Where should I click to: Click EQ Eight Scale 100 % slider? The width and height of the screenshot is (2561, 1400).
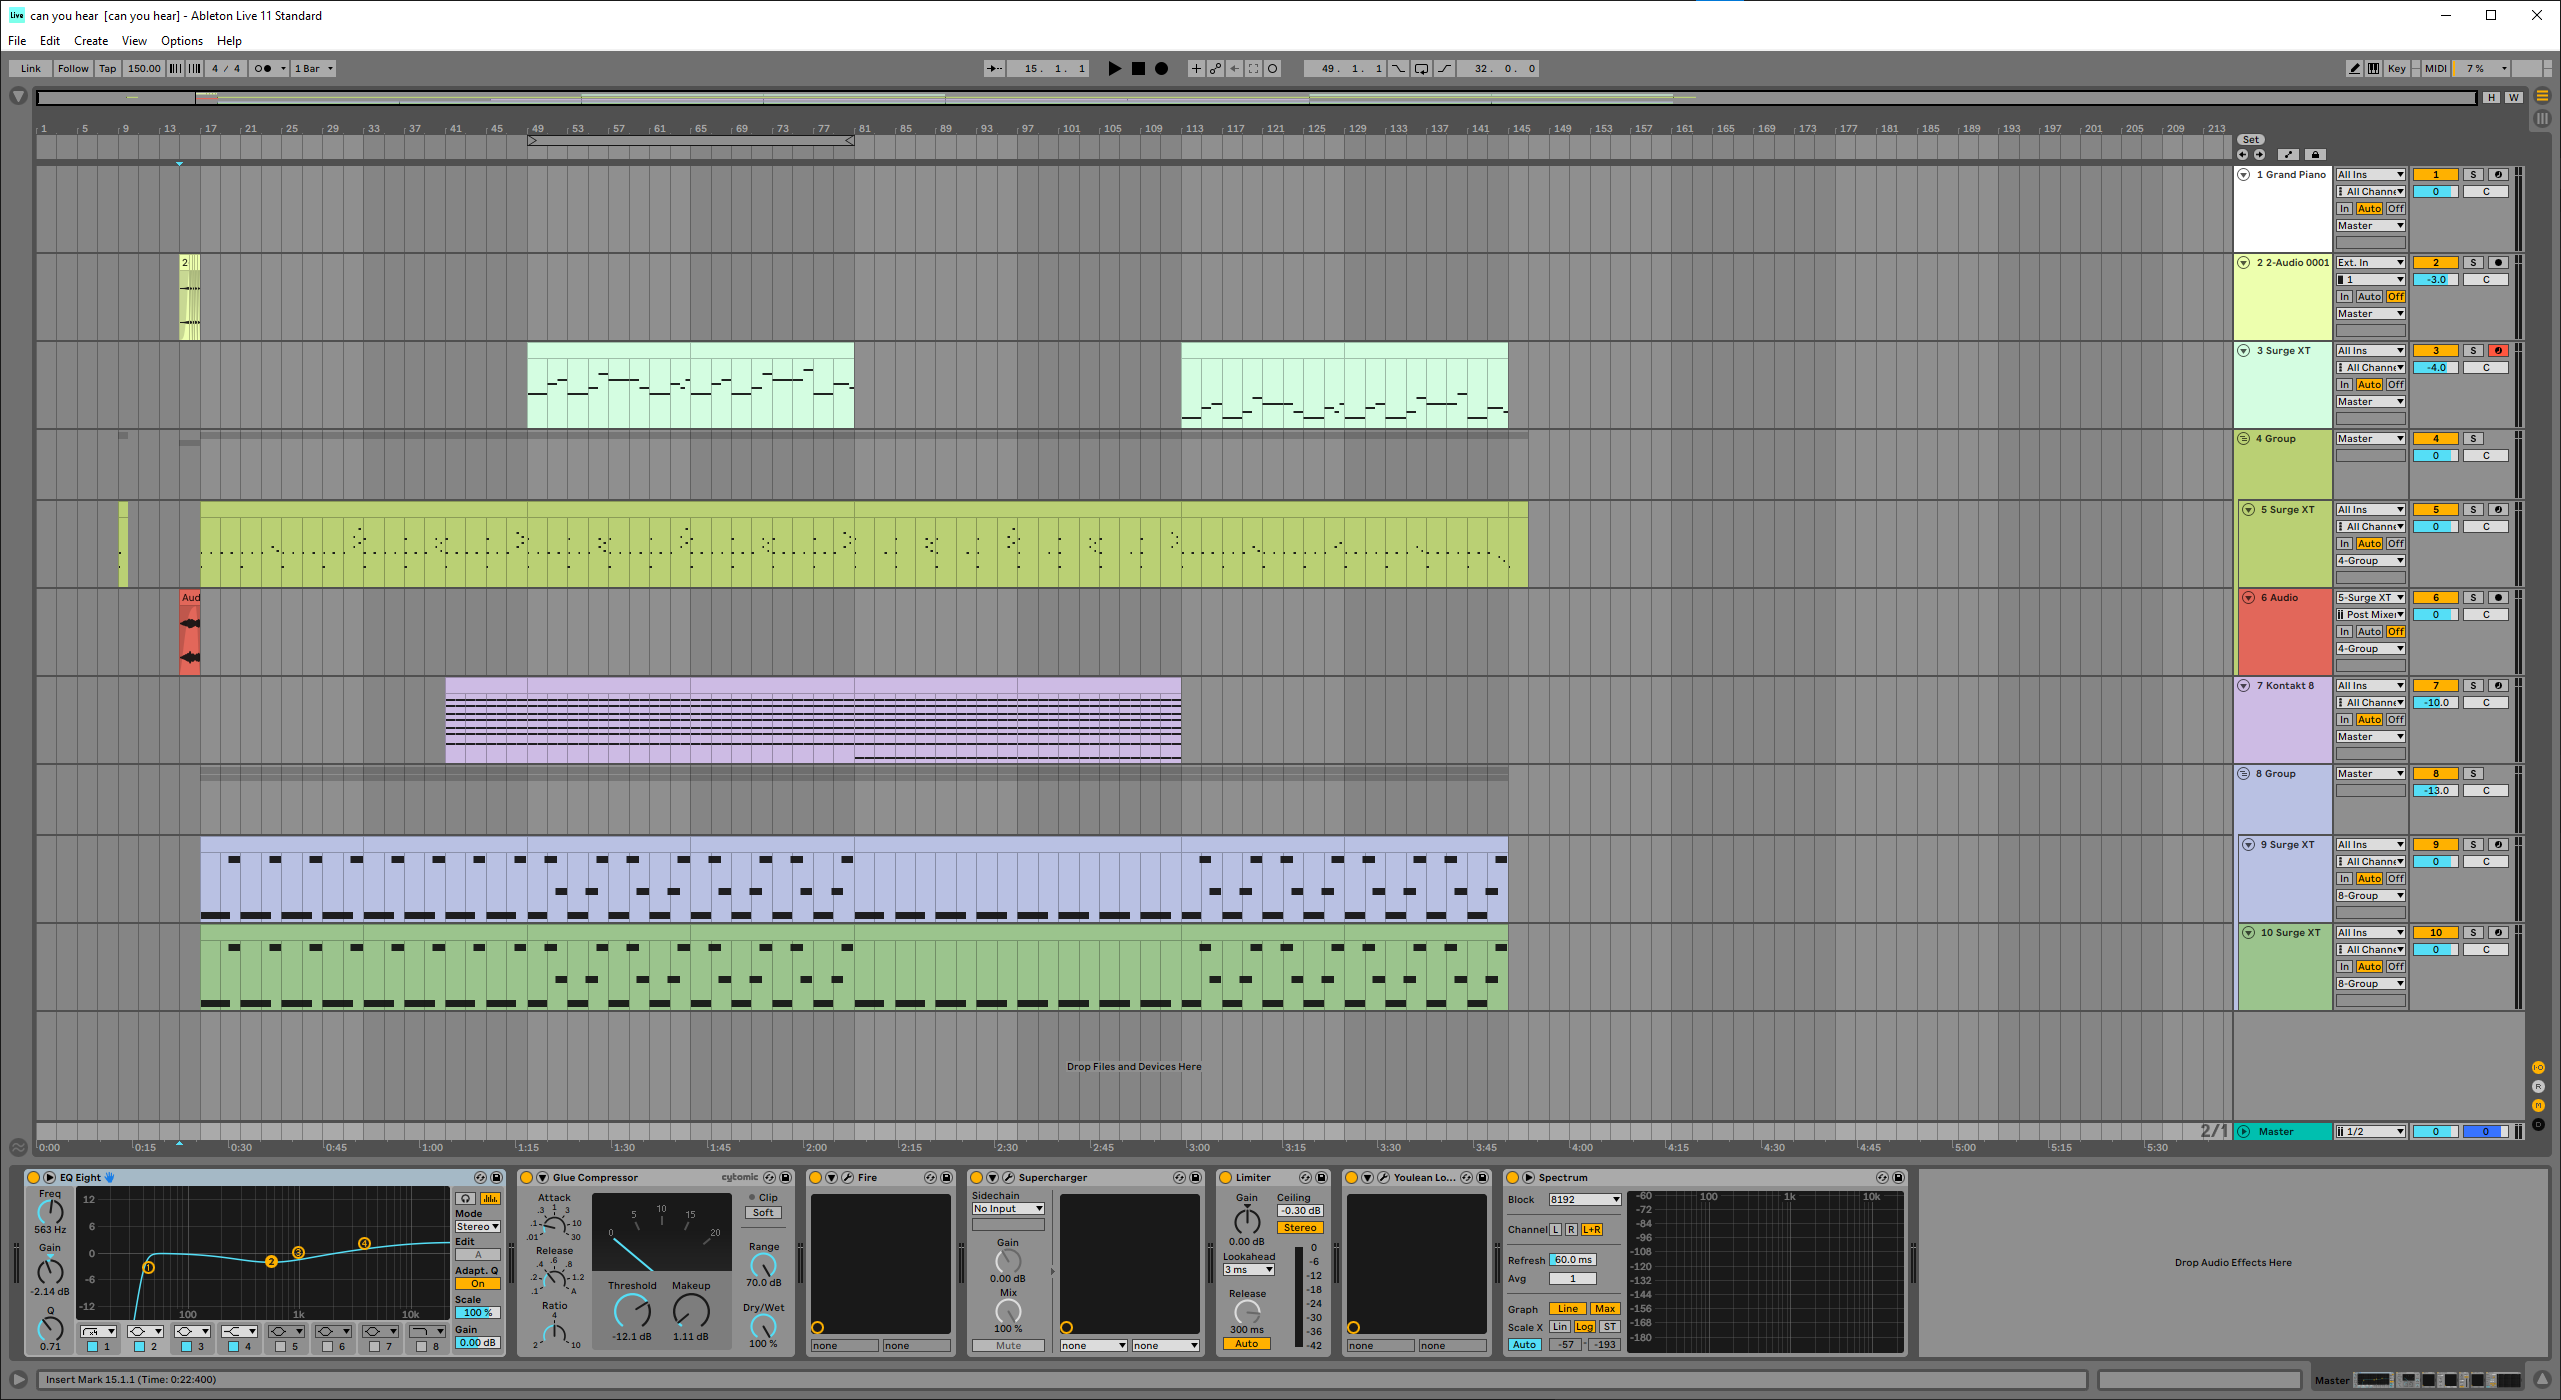477,1313
